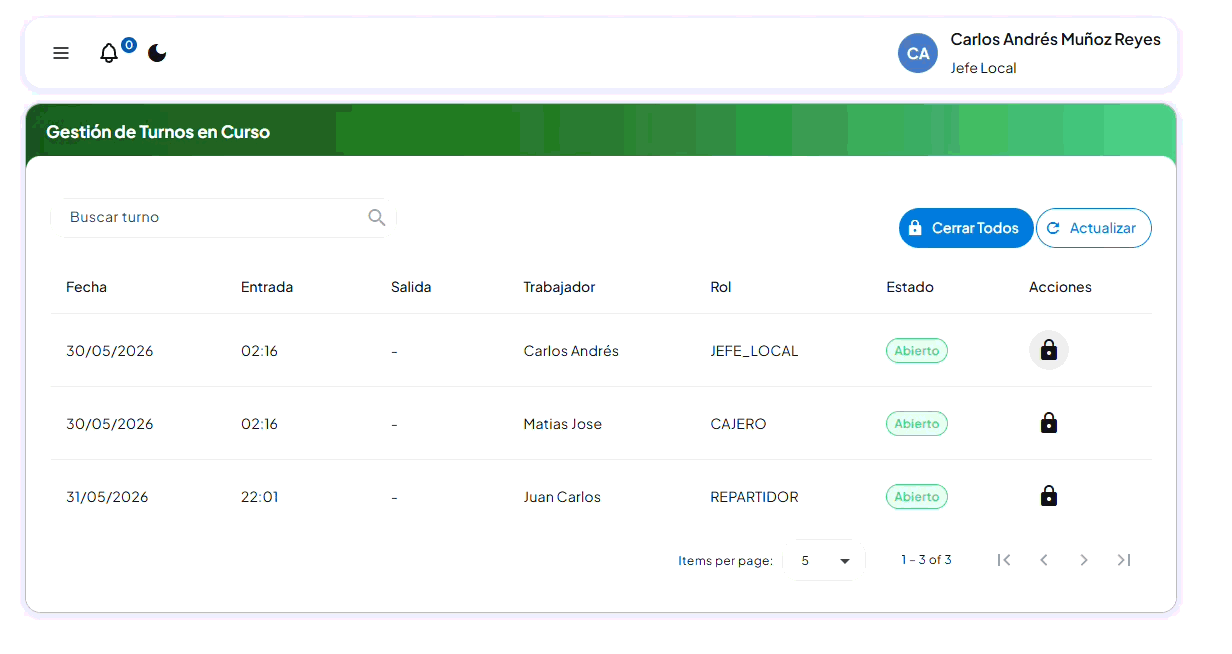
Task: Close Juan Carlos shift with lock icon
Action: tap(1049, 496)
